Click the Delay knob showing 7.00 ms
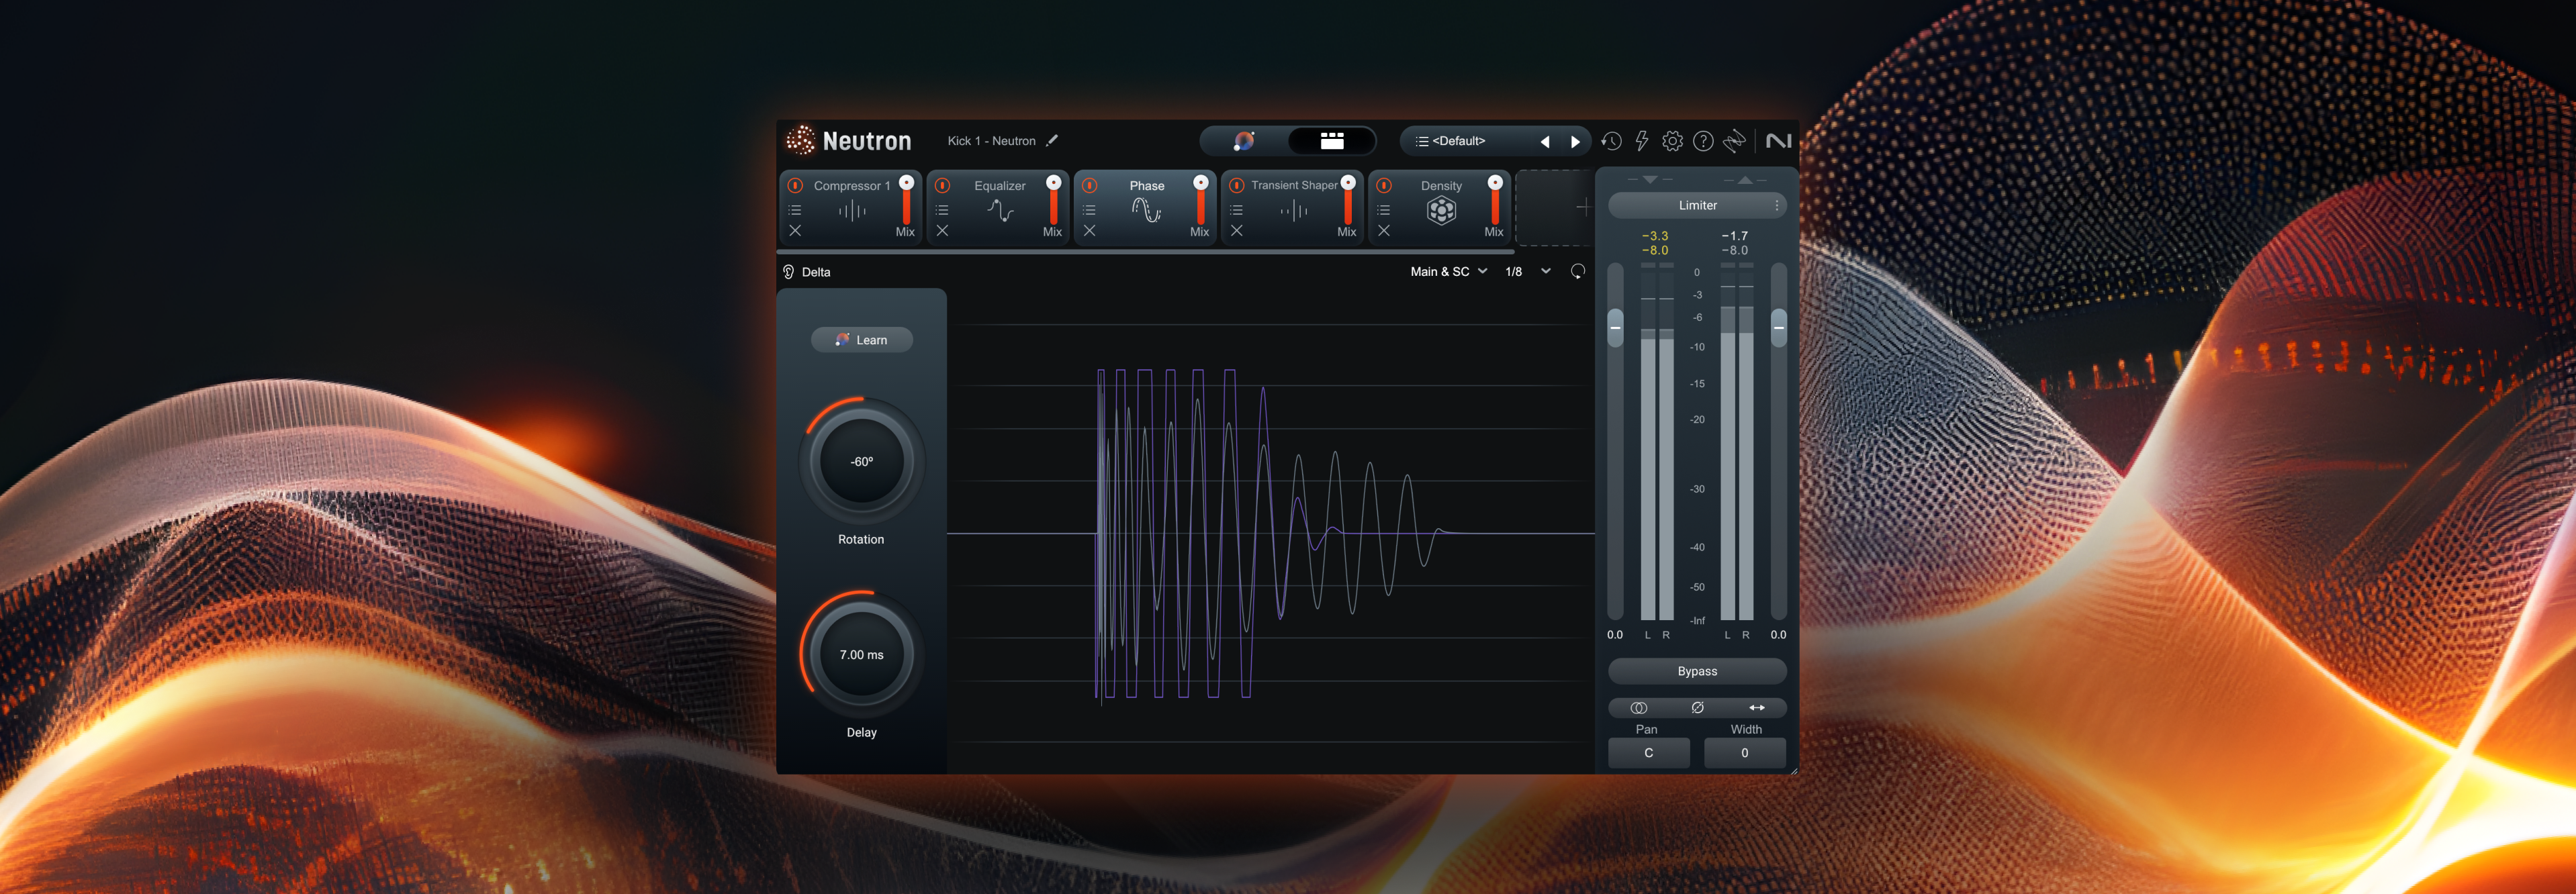Image resolution: width=2576 pixels, height=894 pixels. coord(861,654)
